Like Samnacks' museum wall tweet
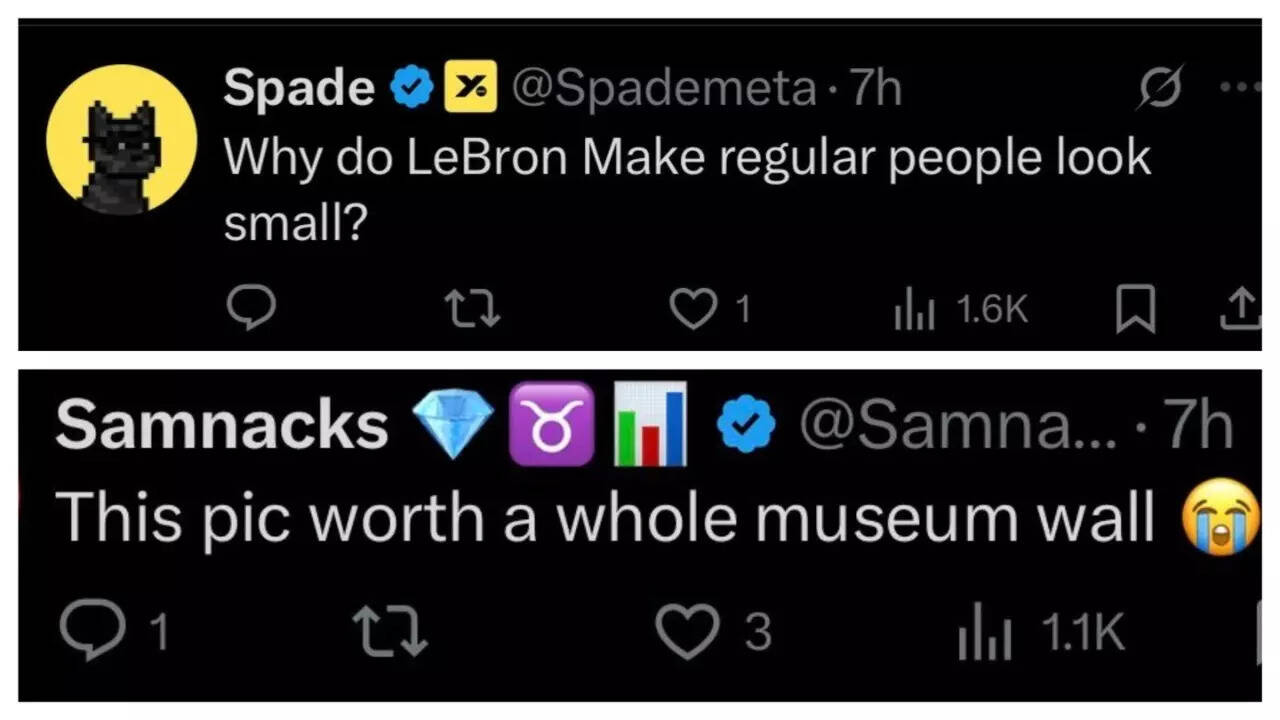The height and width of the screenshot is (720, 1280). 687,631
